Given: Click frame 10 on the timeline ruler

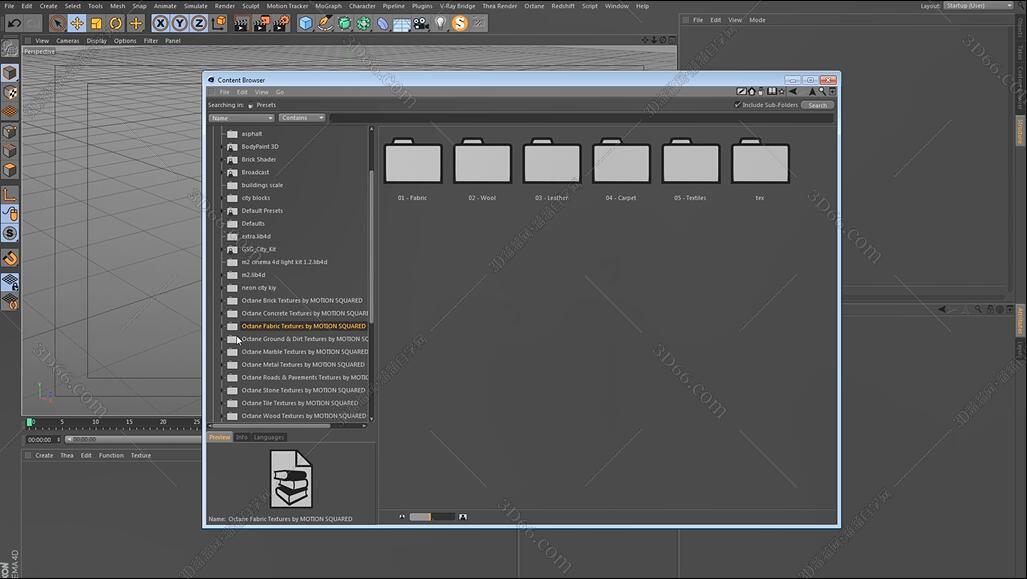Looking at the screenshot, I should pos(96,422).
